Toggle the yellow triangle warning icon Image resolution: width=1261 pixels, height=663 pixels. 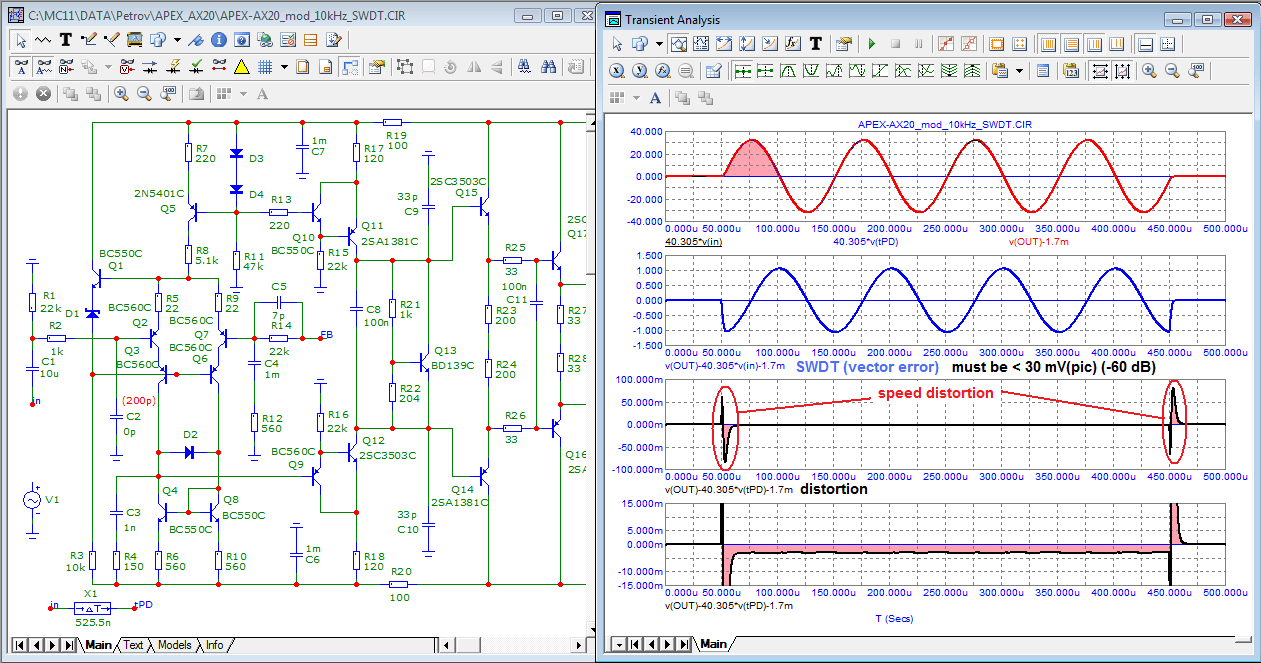click(x=241, y=67)
